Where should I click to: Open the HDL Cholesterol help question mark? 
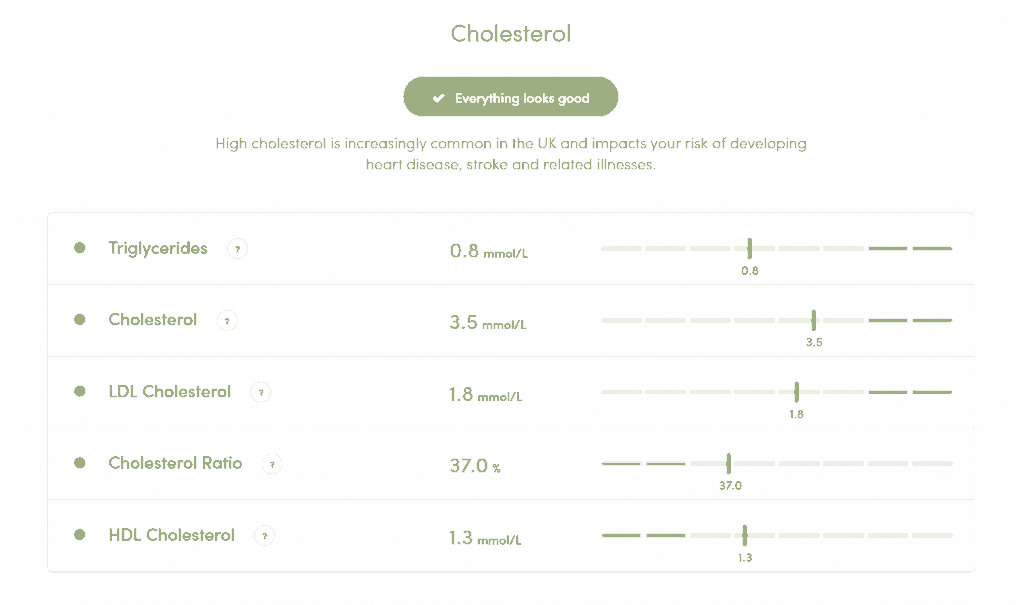[x=264, y=536]
